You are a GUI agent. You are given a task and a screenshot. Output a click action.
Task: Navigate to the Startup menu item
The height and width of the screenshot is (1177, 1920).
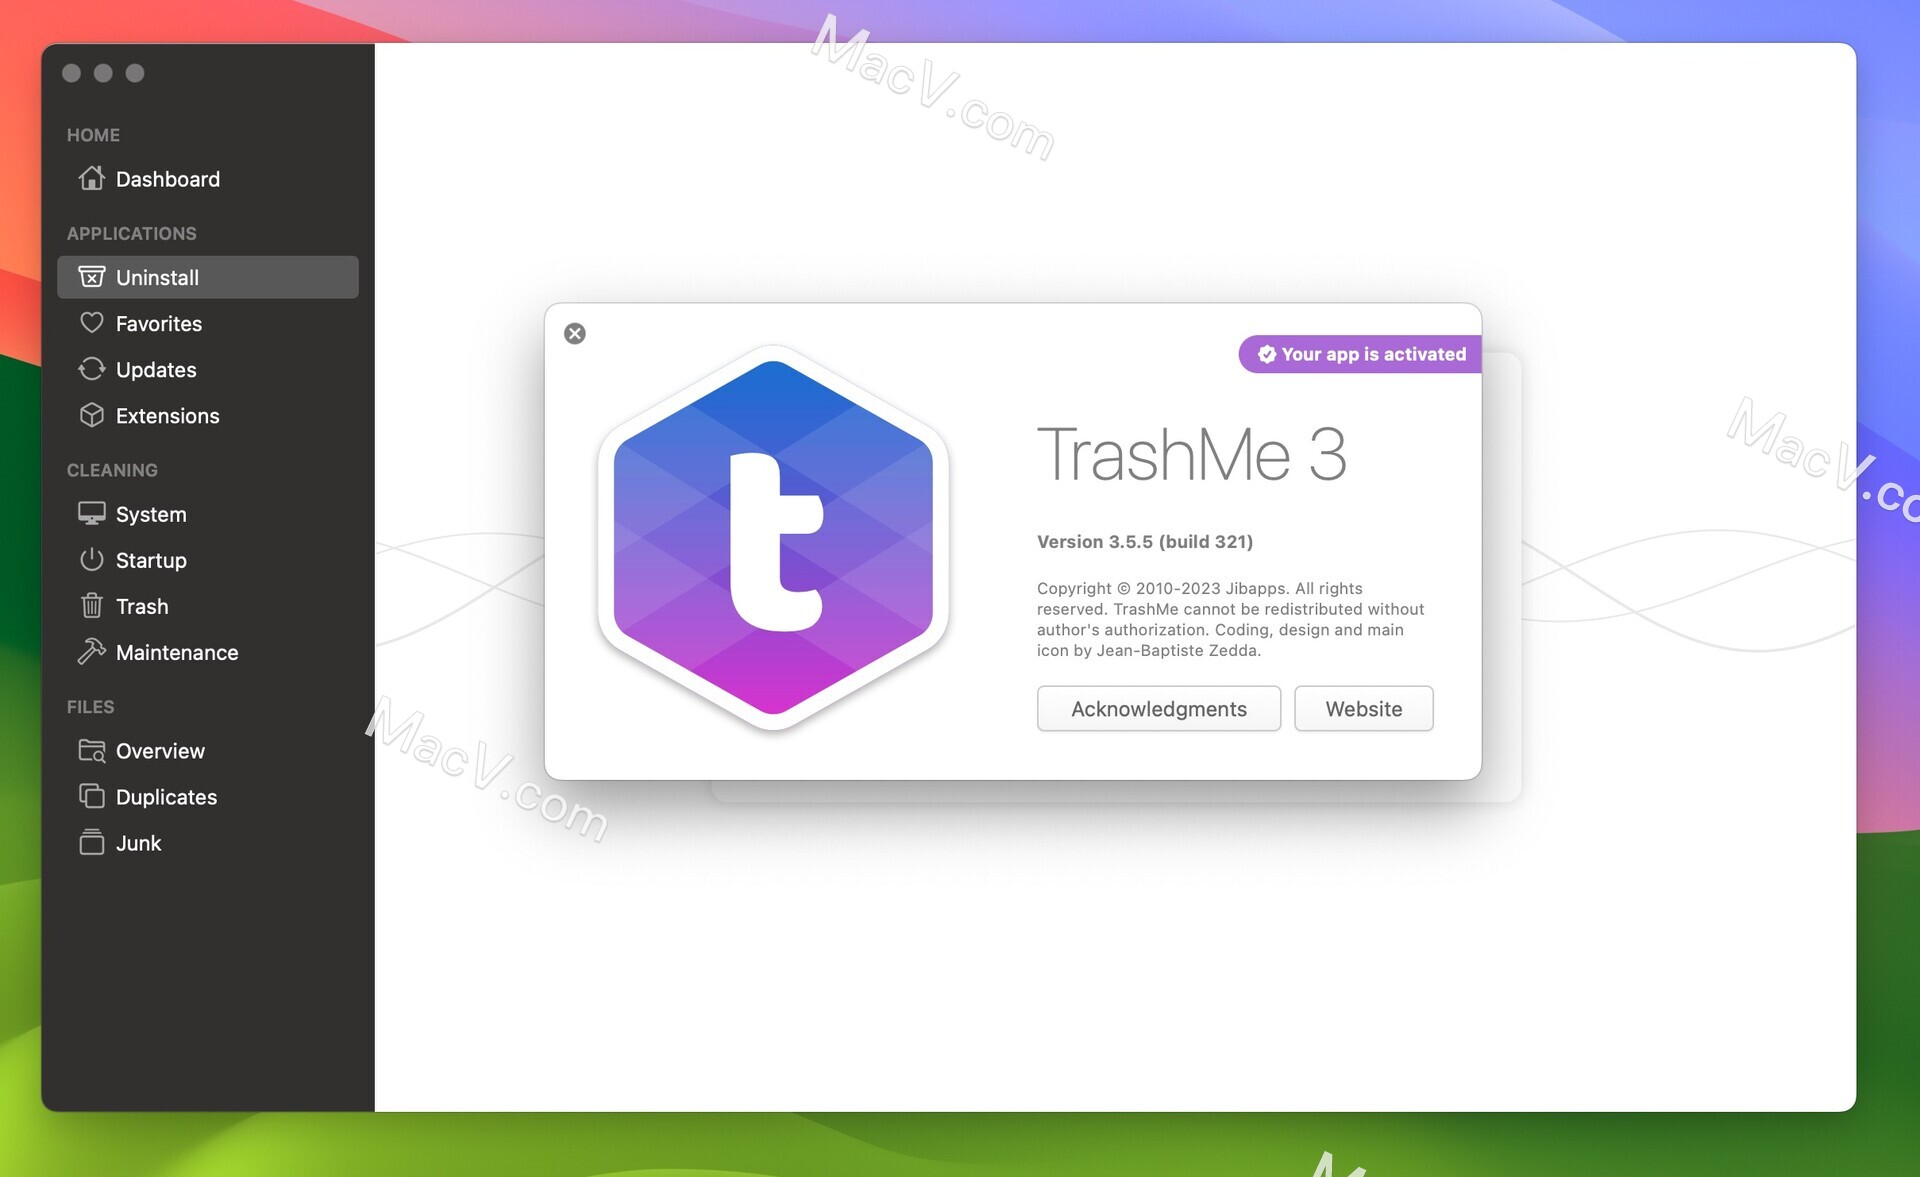pos(151,560)
